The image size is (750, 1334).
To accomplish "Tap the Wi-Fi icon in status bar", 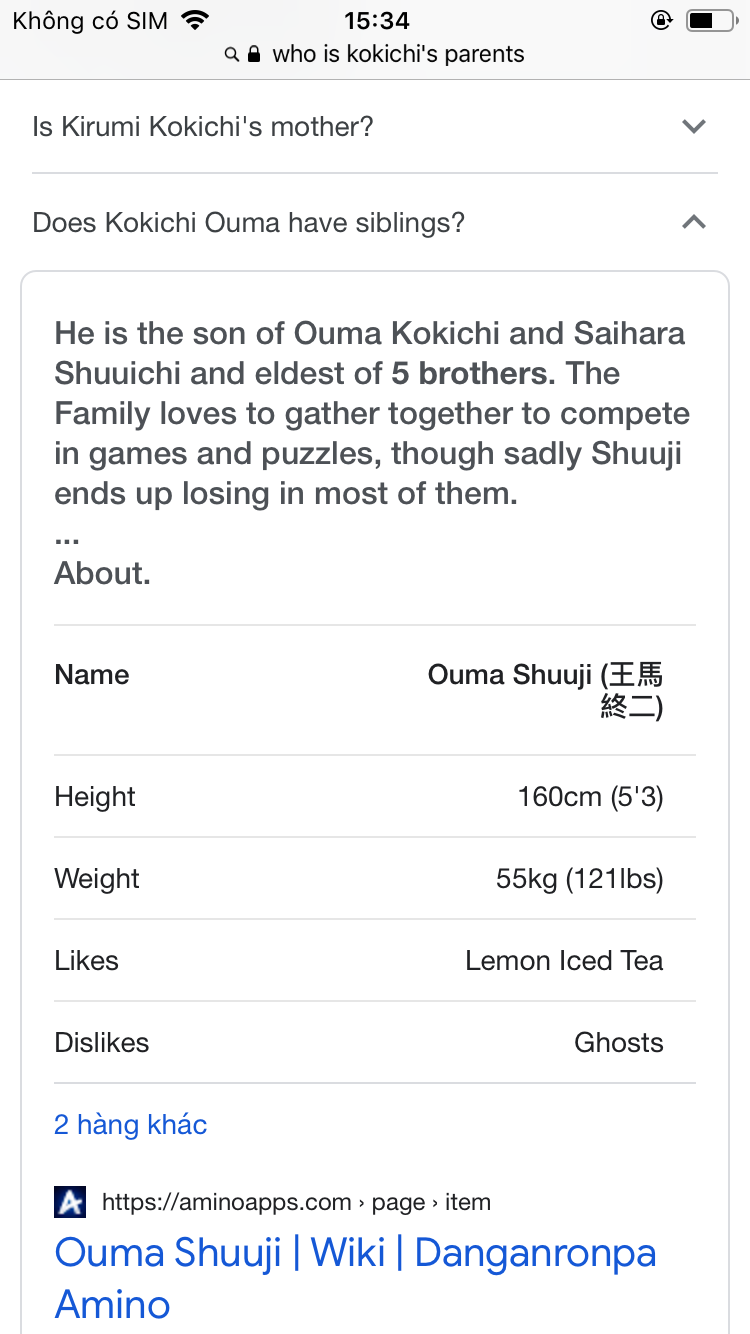I will click(196, 20).
